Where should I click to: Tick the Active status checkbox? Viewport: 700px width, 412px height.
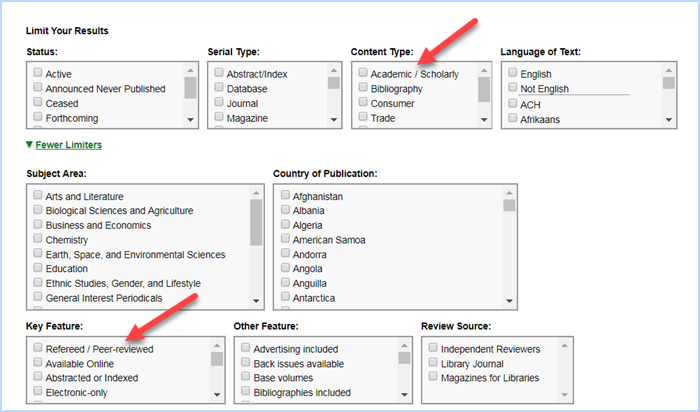click(38, 74)
